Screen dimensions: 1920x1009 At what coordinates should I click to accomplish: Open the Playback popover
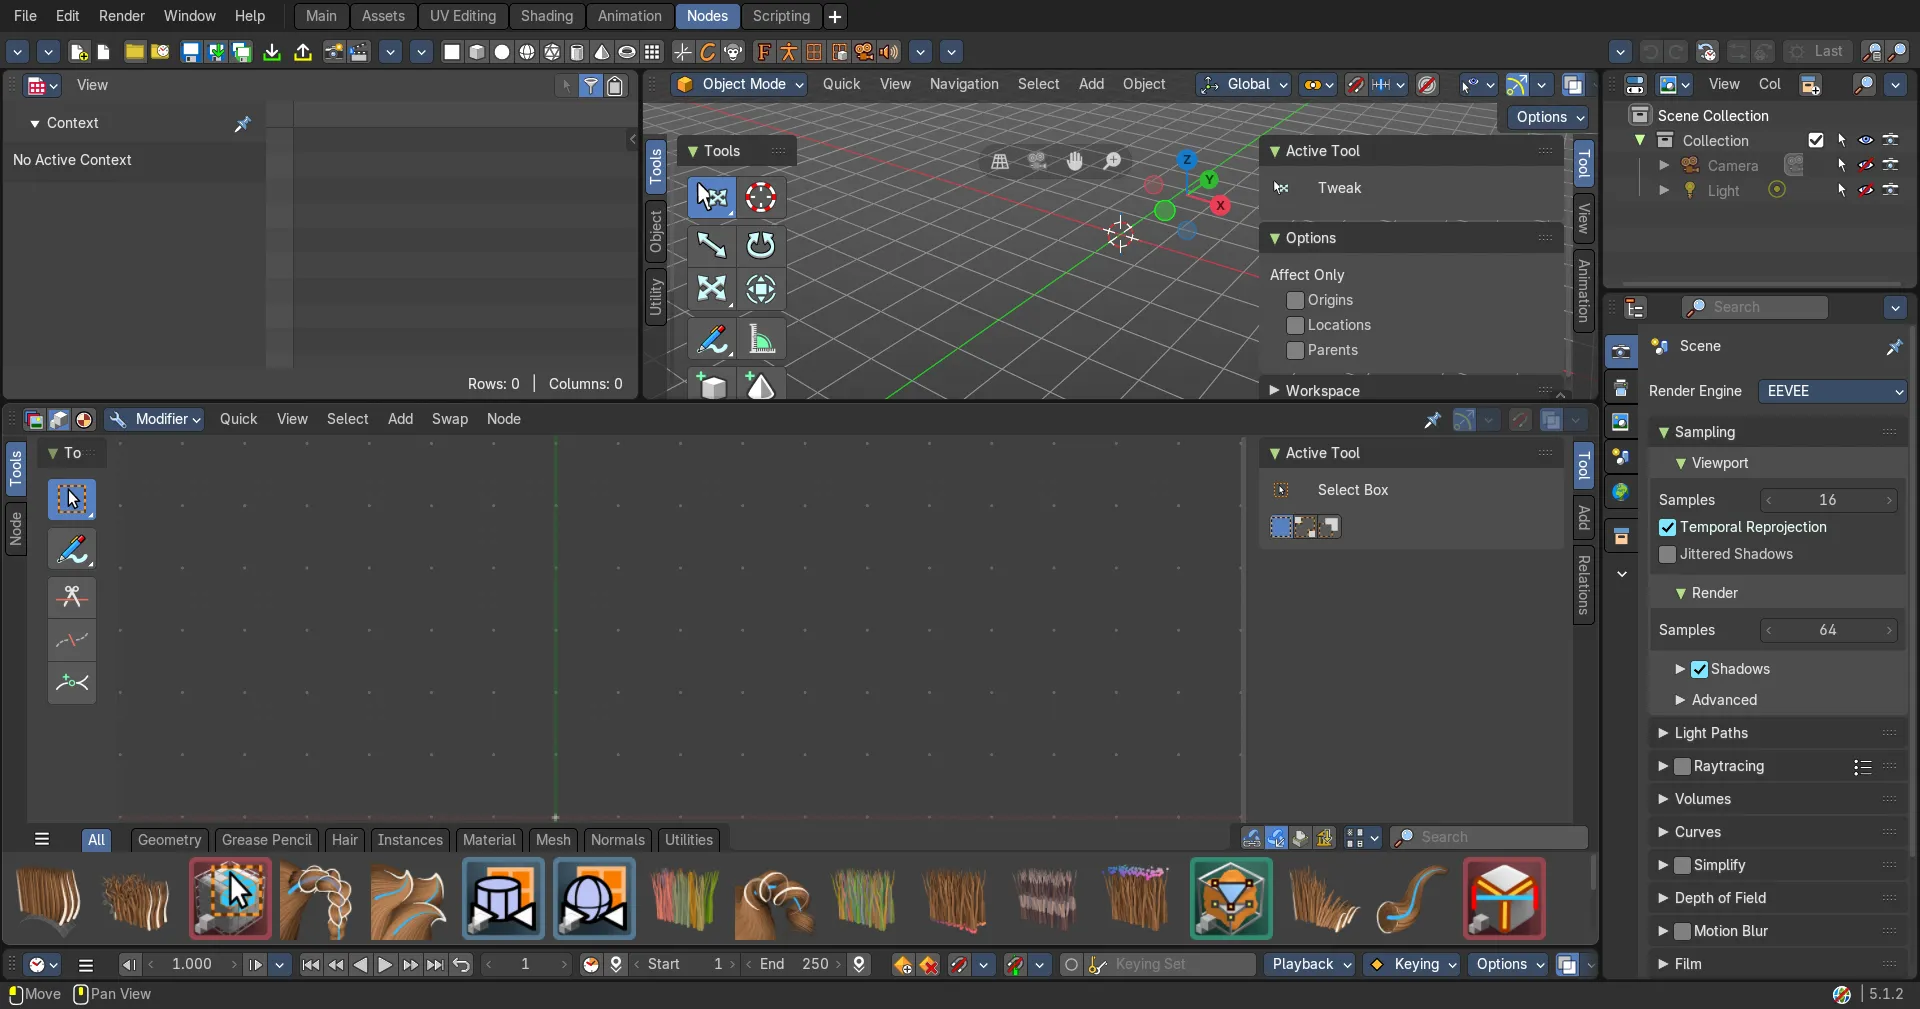click(x=1310, y=965)
